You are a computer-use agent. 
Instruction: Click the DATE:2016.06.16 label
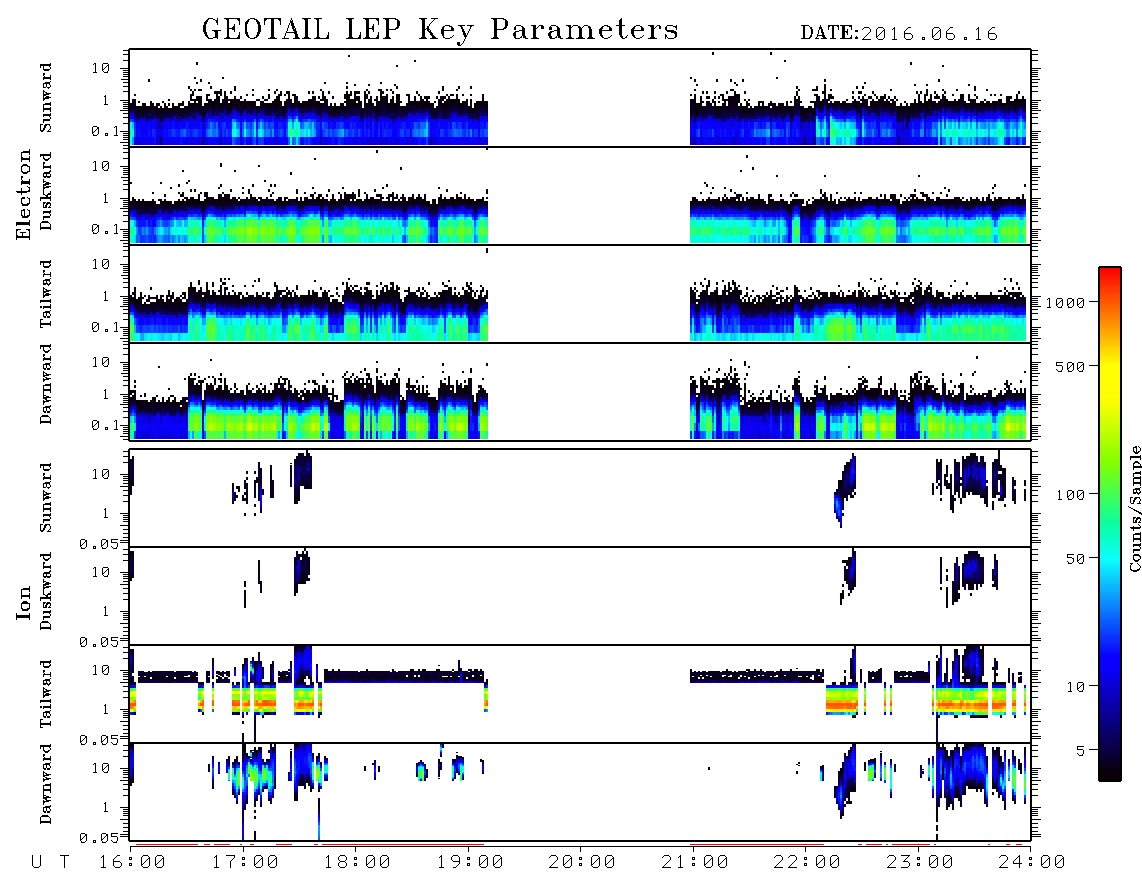pos(899,34)
